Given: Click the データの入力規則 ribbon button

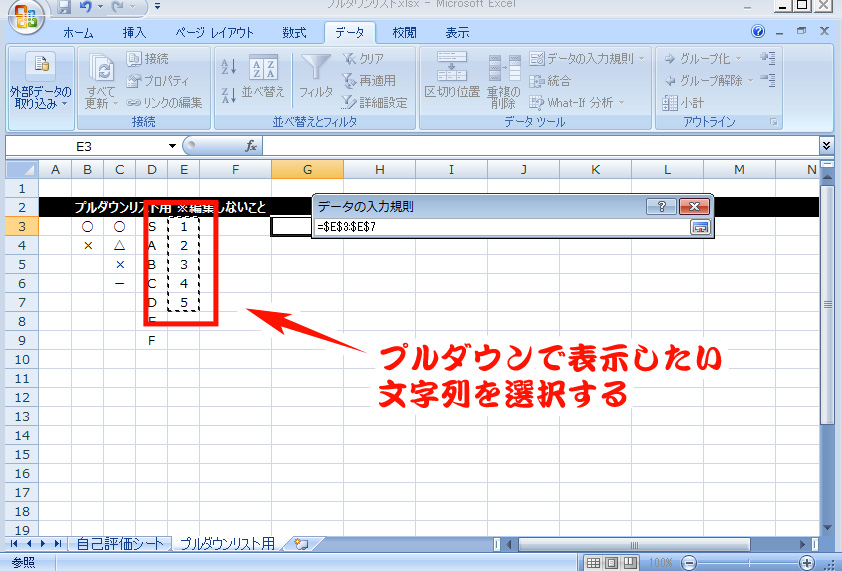Looking at the screenshot, I should pyautogui.click(x=582, y=59).
